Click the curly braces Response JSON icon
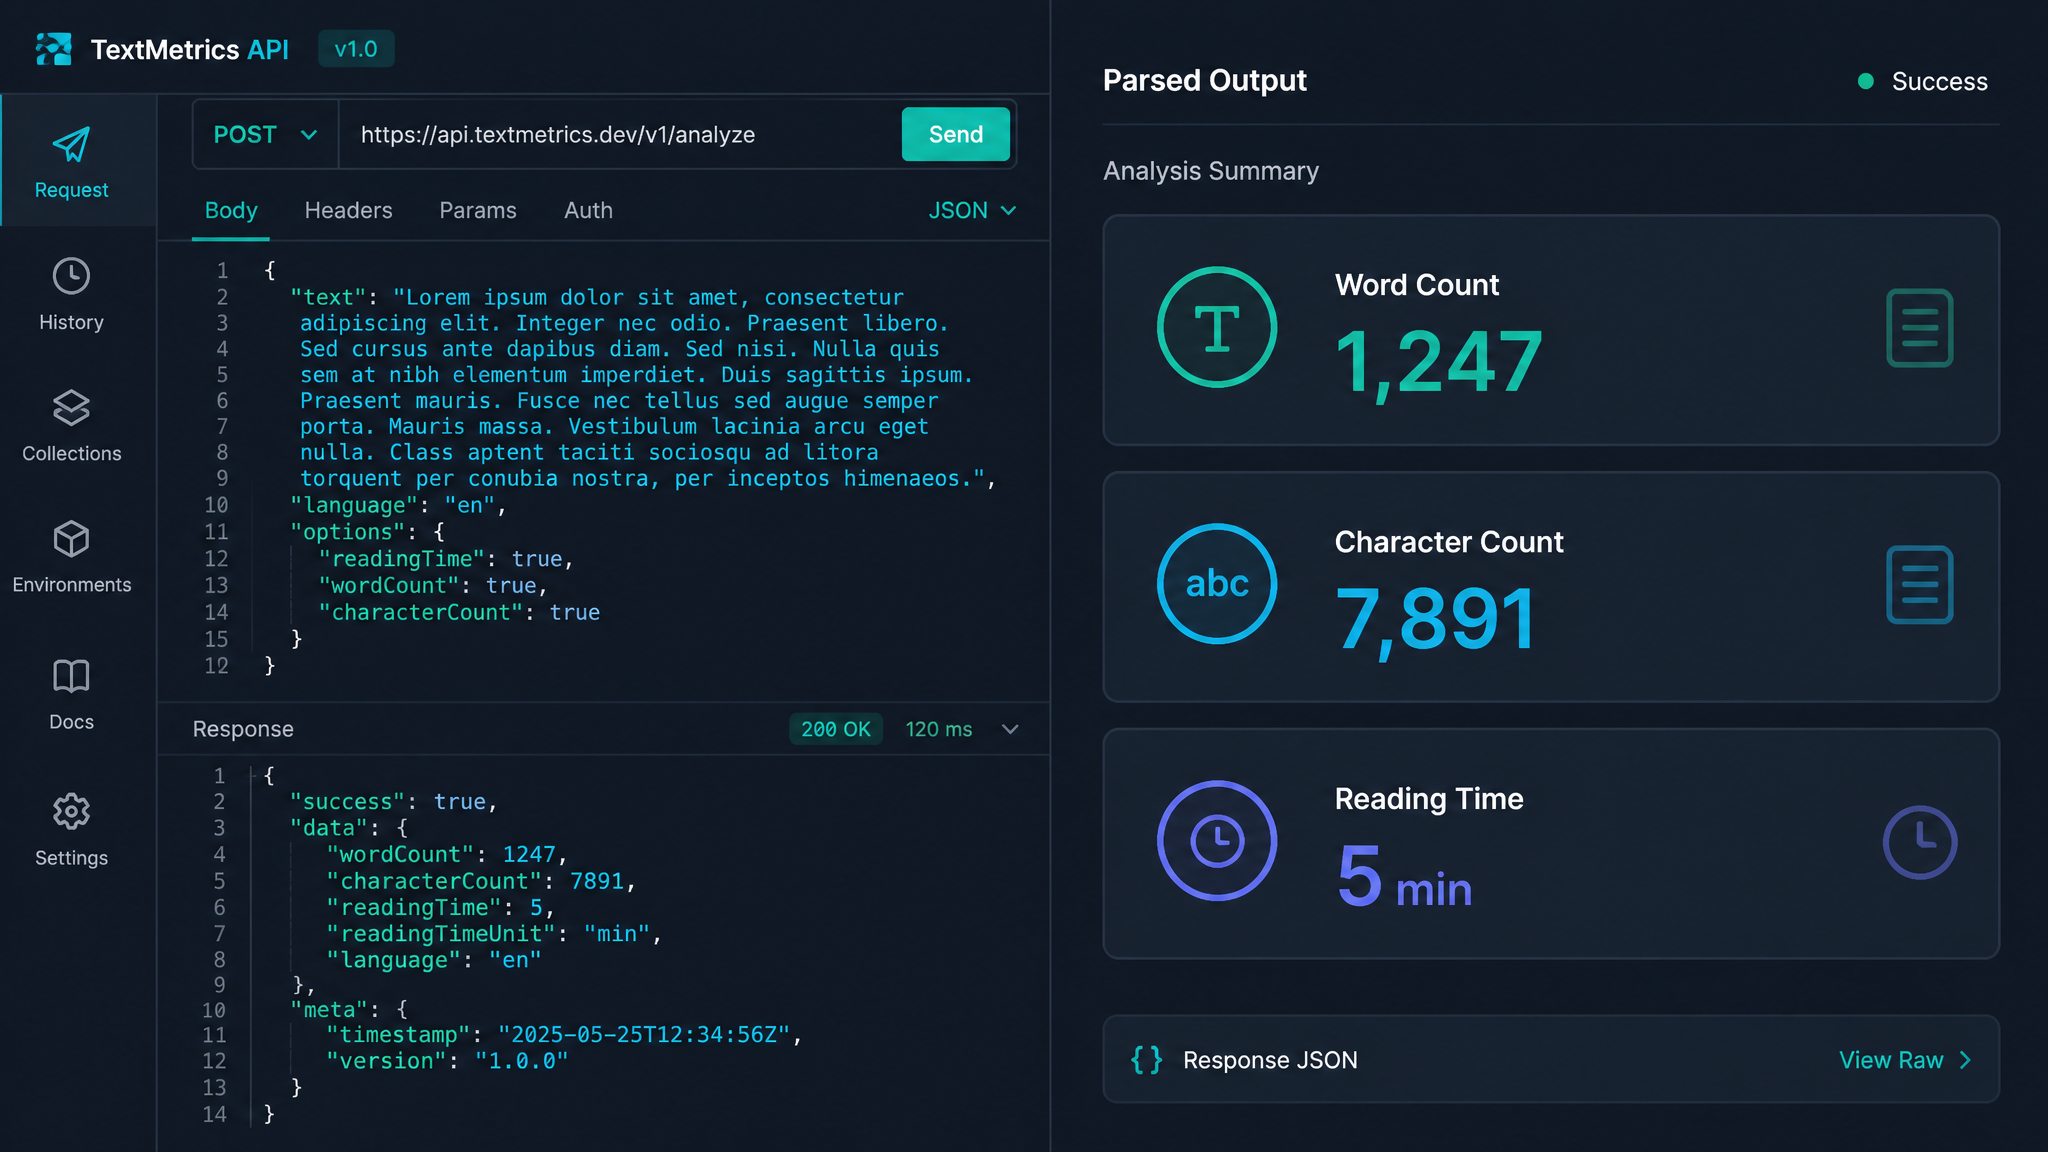The height and width of the screenshot is (1152, 2048). pos(1147,1060)
